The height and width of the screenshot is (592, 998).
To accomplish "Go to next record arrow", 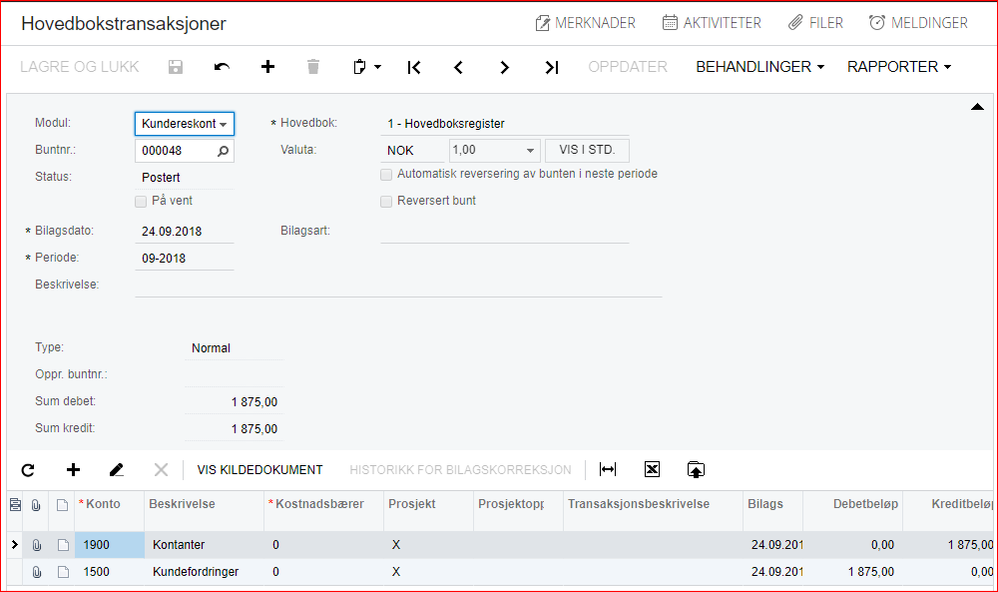I will (505, 67).
